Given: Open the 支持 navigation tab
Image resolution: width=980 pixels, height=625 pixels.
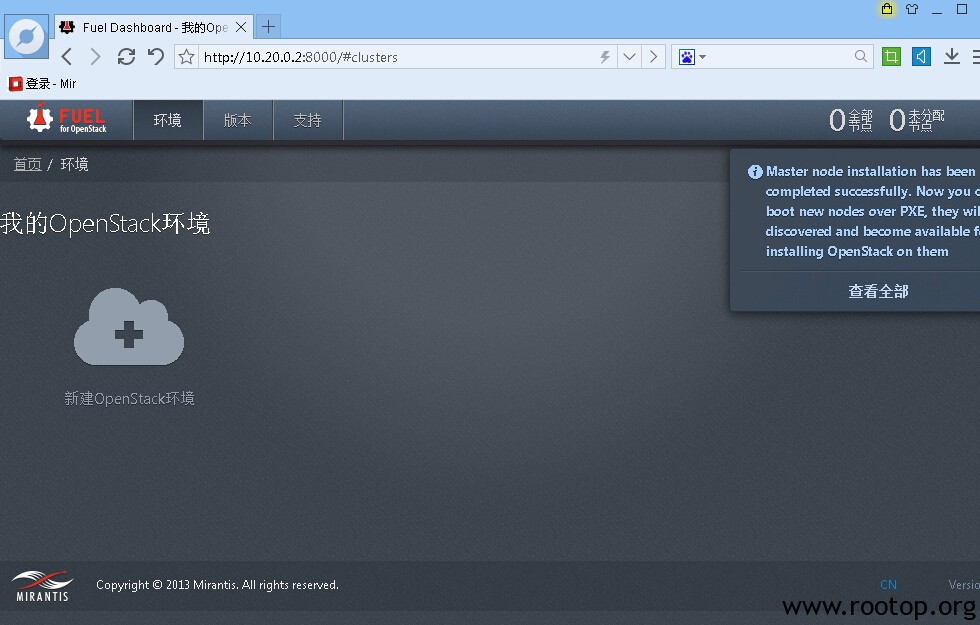Looking at the screenshot, I should click(x=308, y=120).
